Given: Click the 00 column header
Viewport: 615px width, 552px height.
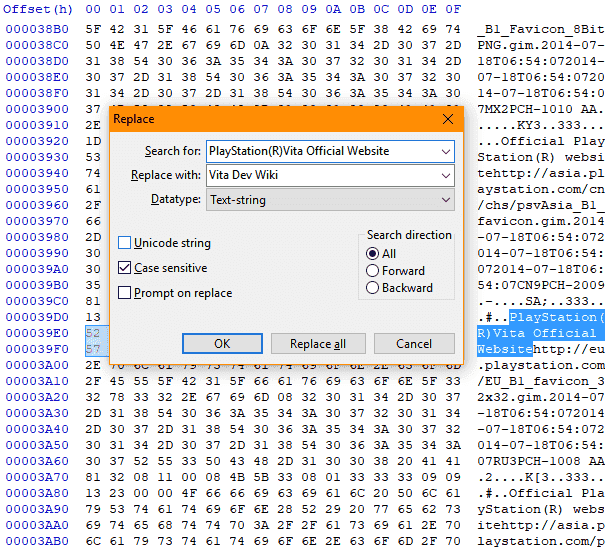Looking at the screenshot, I should coord(93,9).
